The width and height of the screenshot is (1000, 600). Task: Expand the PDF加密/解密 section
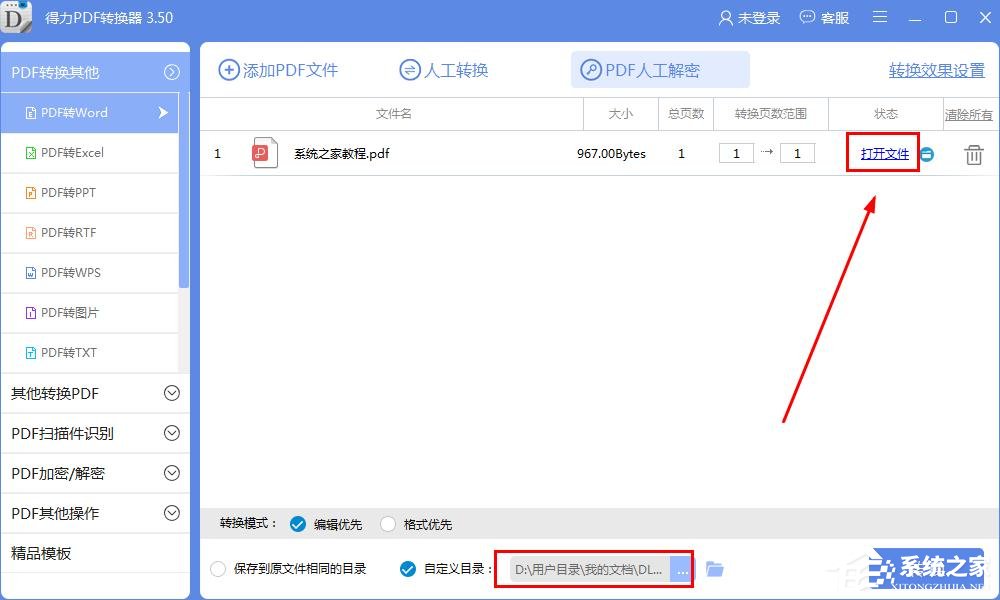tap(95, 473)
